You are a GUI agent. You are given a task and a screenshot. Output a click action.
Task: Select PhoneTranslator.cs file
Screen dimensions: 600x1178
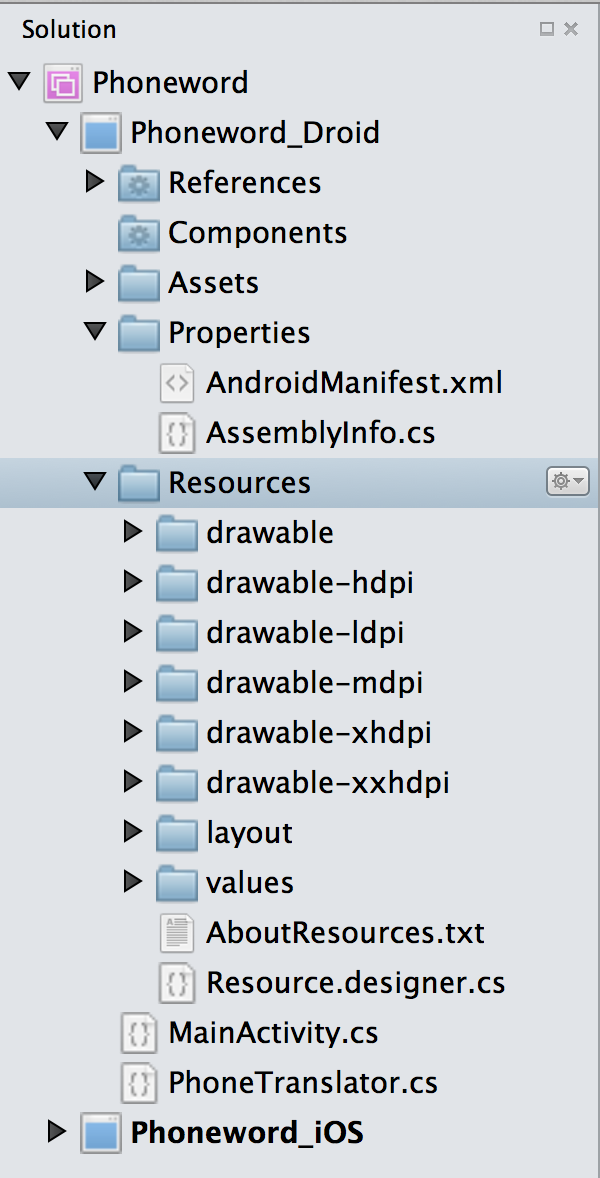[x=303, y=1083]
